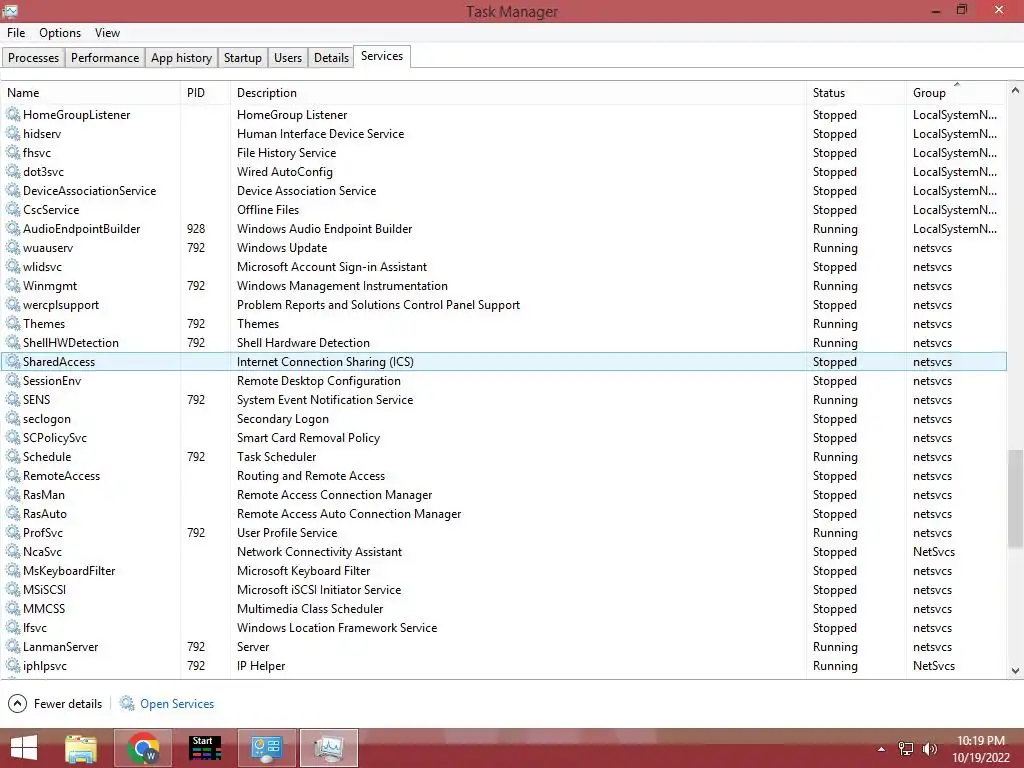1024x768 pixels.
Task: Click the gear icon next to Open Services
Action: (x=127, y=703)
